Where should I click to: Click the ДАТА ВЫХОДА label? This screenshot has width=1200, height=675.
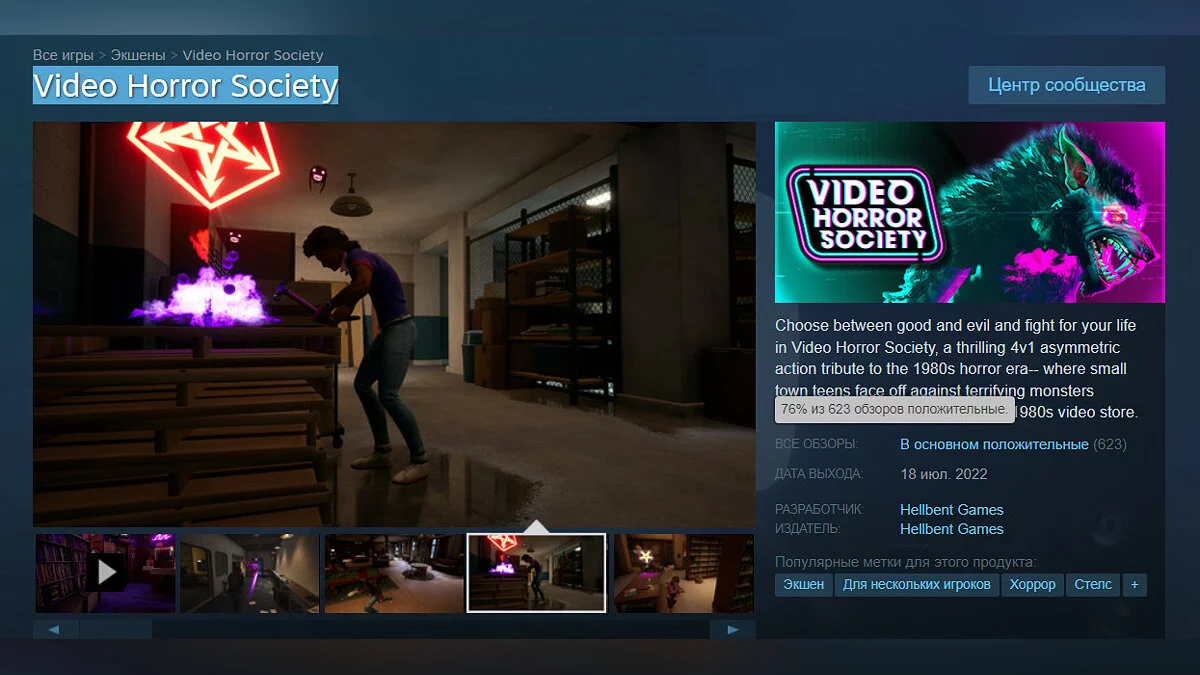819,474
